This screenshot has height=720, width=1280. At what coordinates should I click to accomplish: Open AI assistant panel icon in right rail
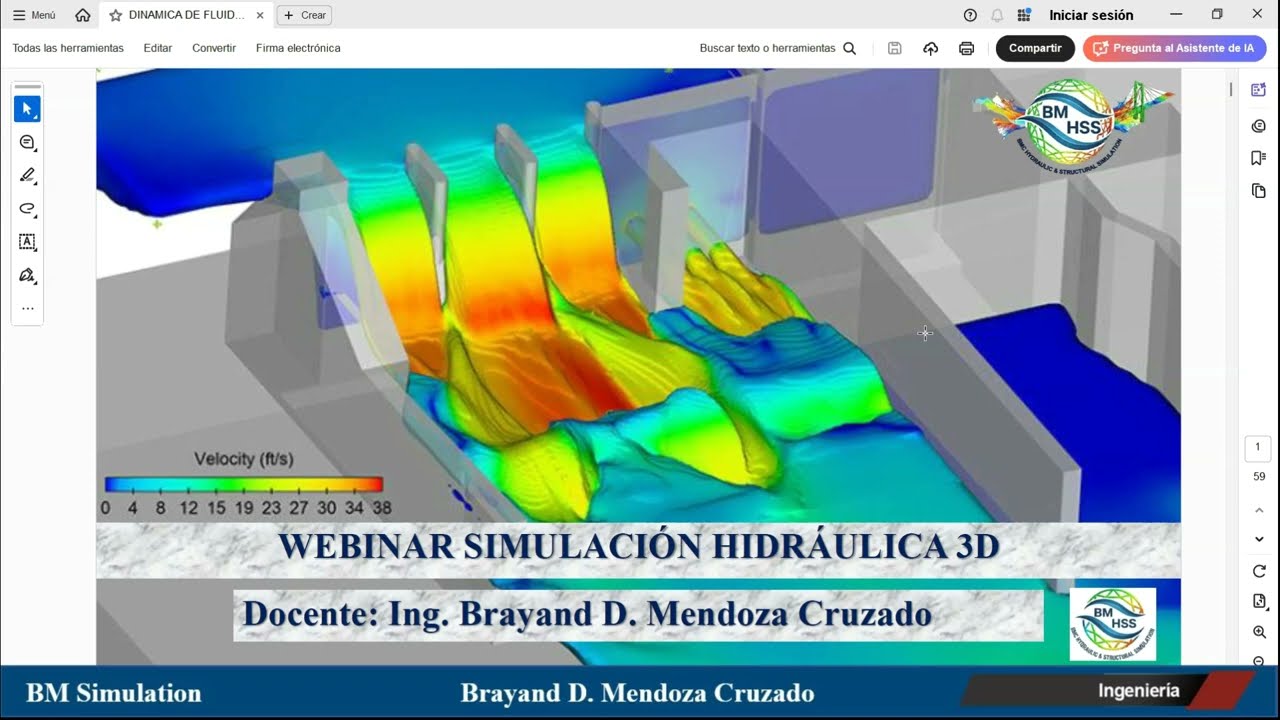pyautogui.click(x=1259, y=90)
